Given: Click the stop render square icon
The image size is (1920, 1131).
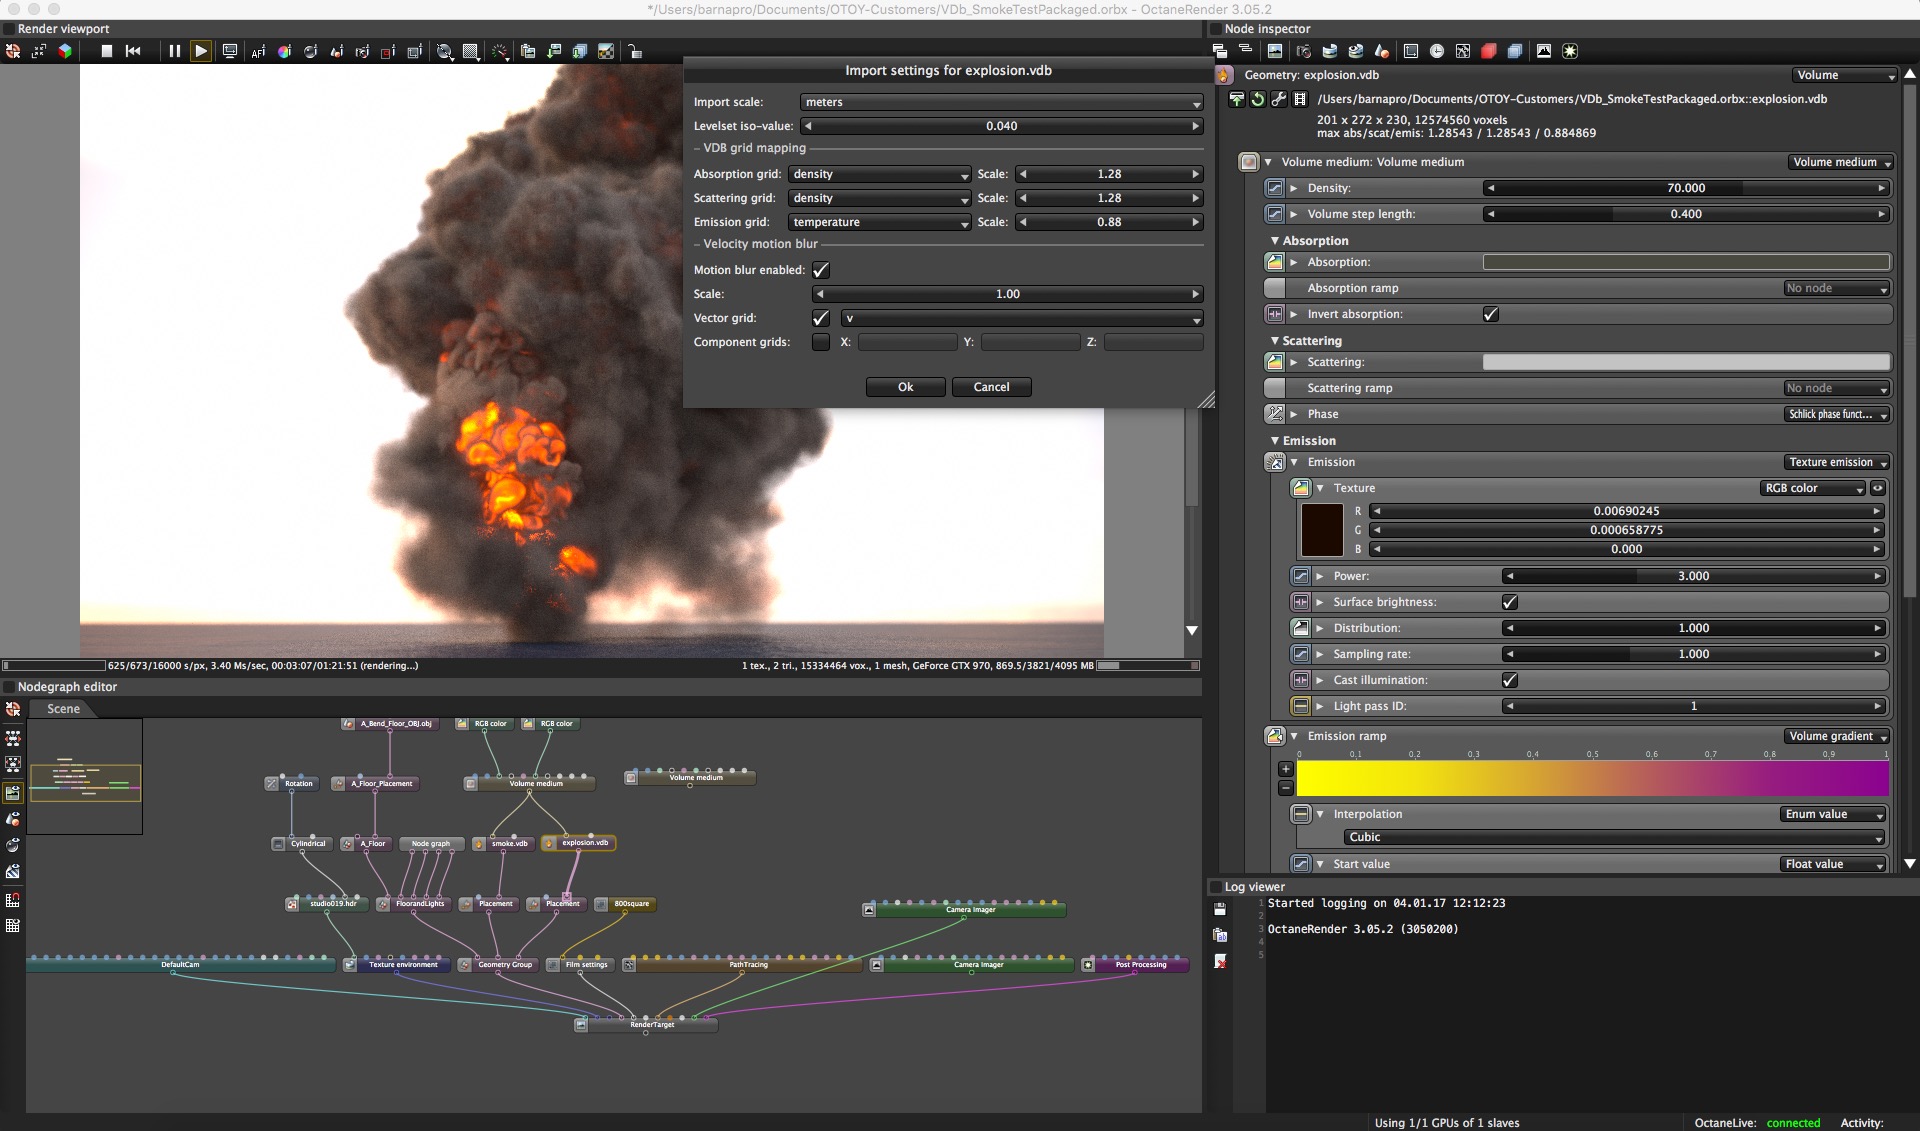Looking at the screenshot, I should tap(107, 51).
